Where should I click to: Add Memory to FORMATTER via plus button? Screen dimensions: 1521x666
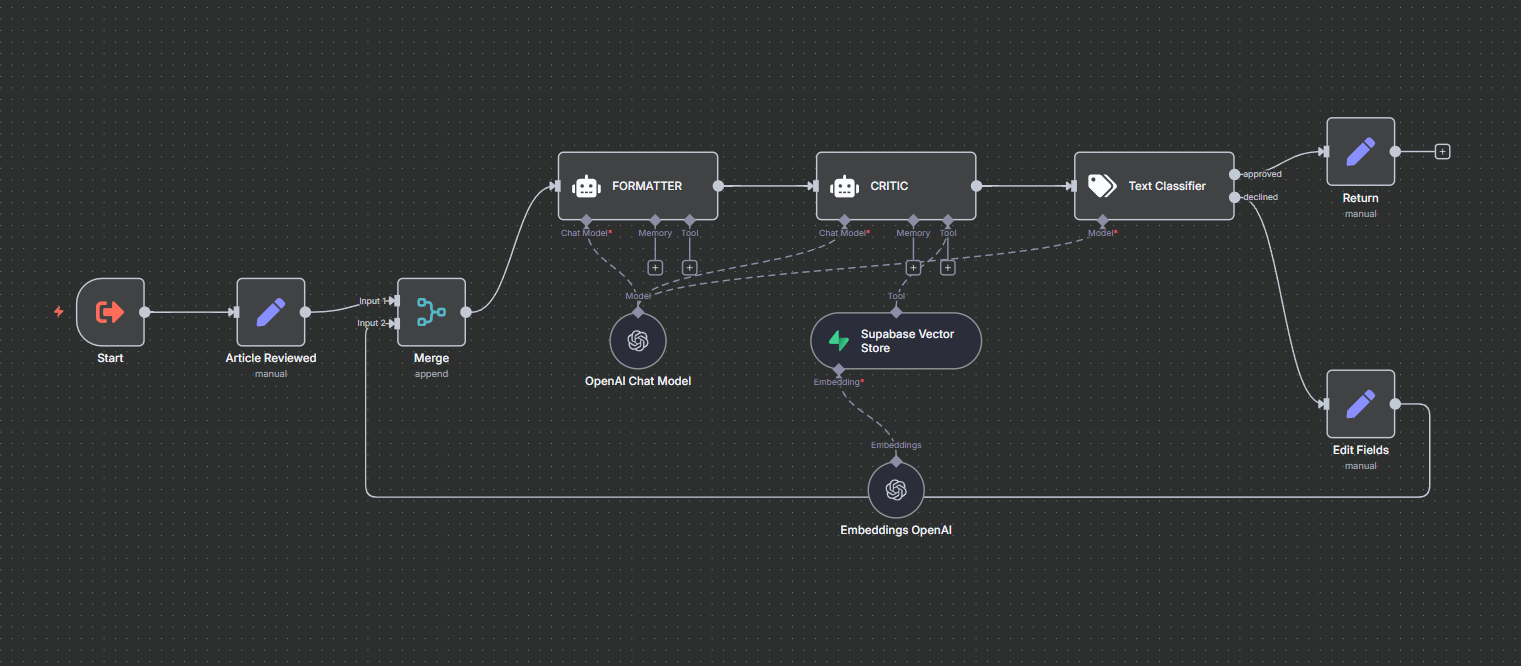tap(655, 267)
